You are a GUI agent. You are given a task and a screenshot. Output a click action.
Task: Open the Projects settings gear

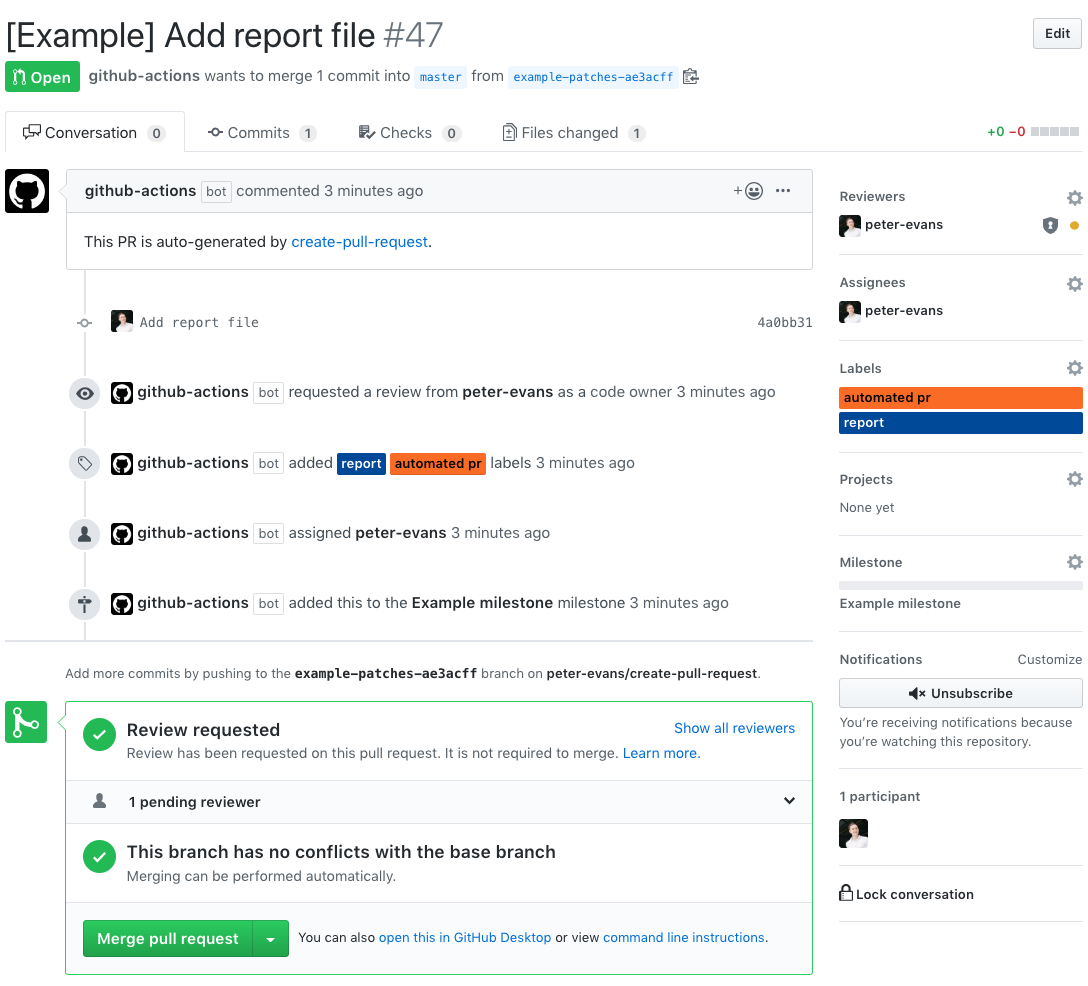[x=1074, y=479]
